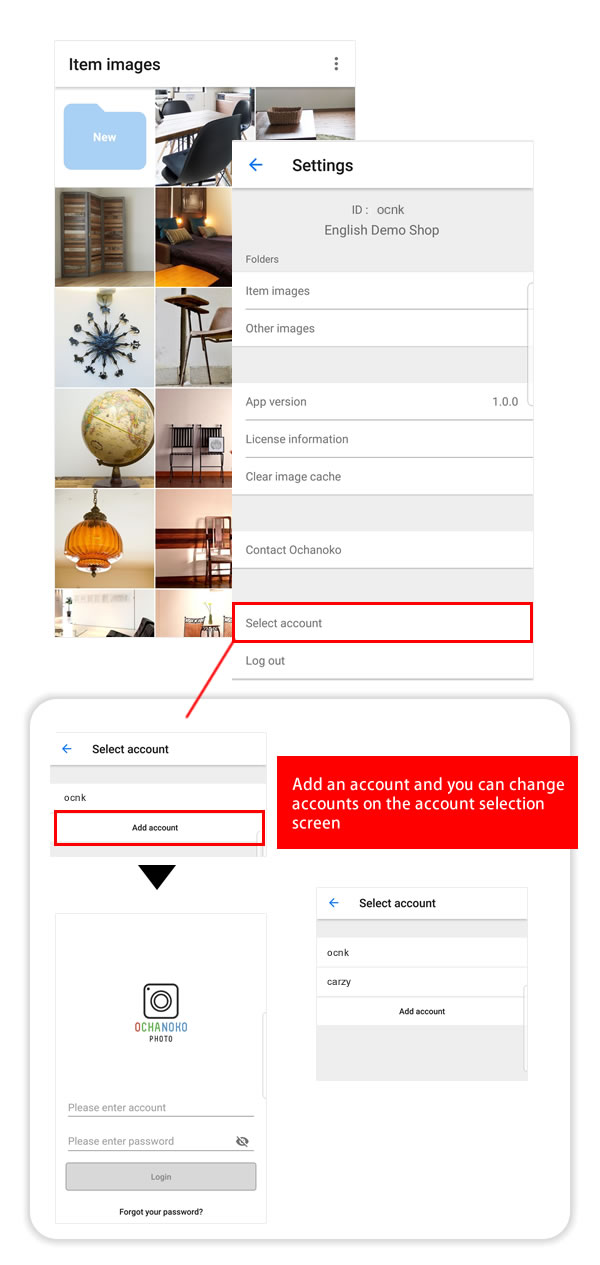Go back from the Settings screen
Viewport: 600px width, 1265px height.
[x=256, y=165]
